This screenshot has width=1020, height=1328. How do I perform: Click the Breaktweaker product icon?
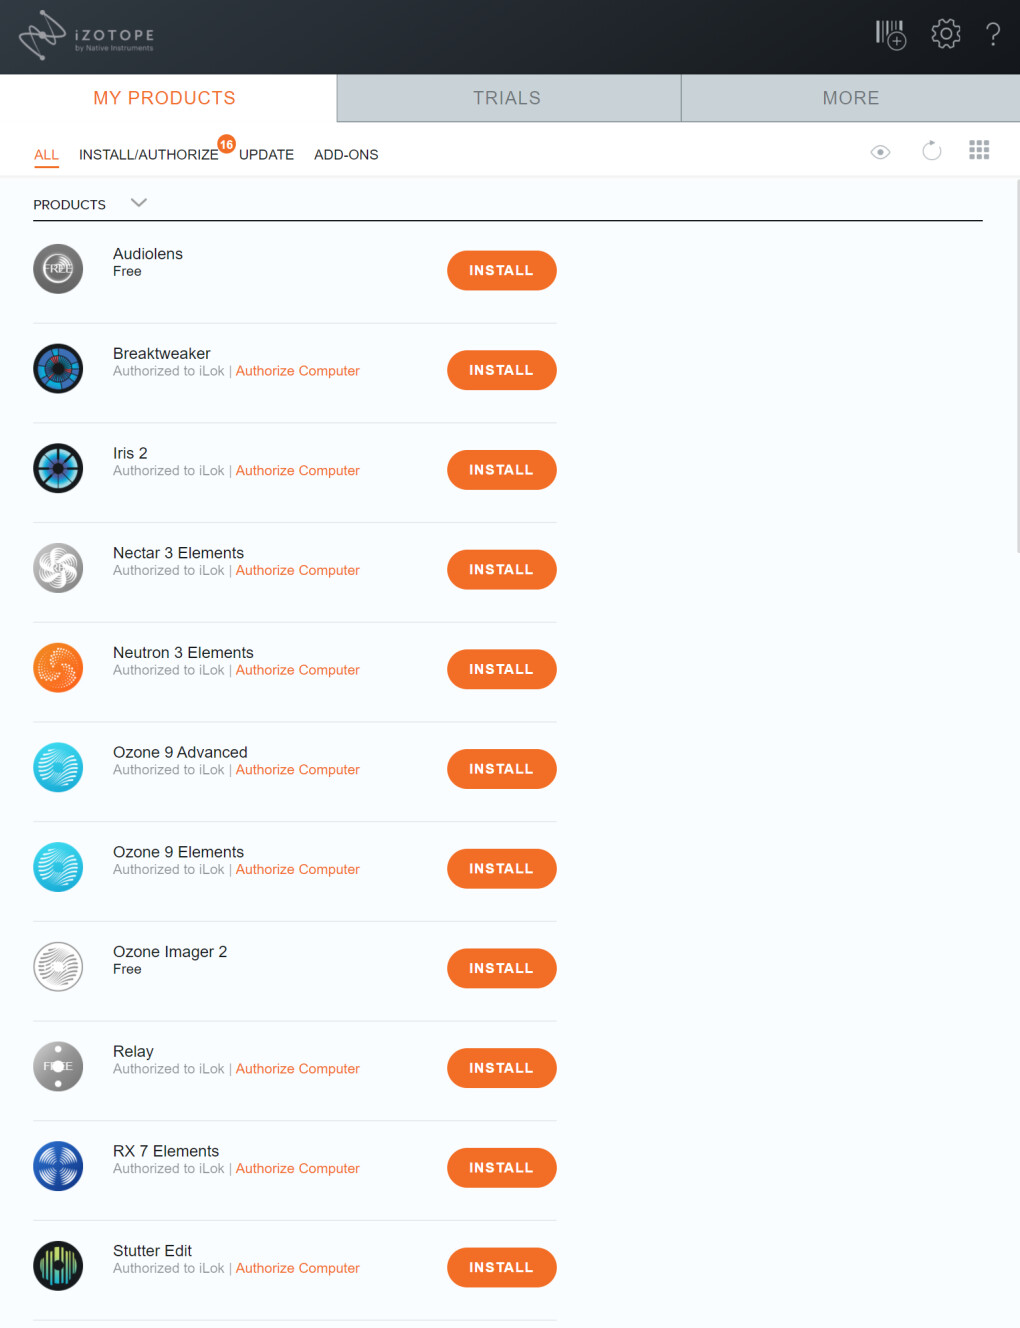(x=58, y=369)
